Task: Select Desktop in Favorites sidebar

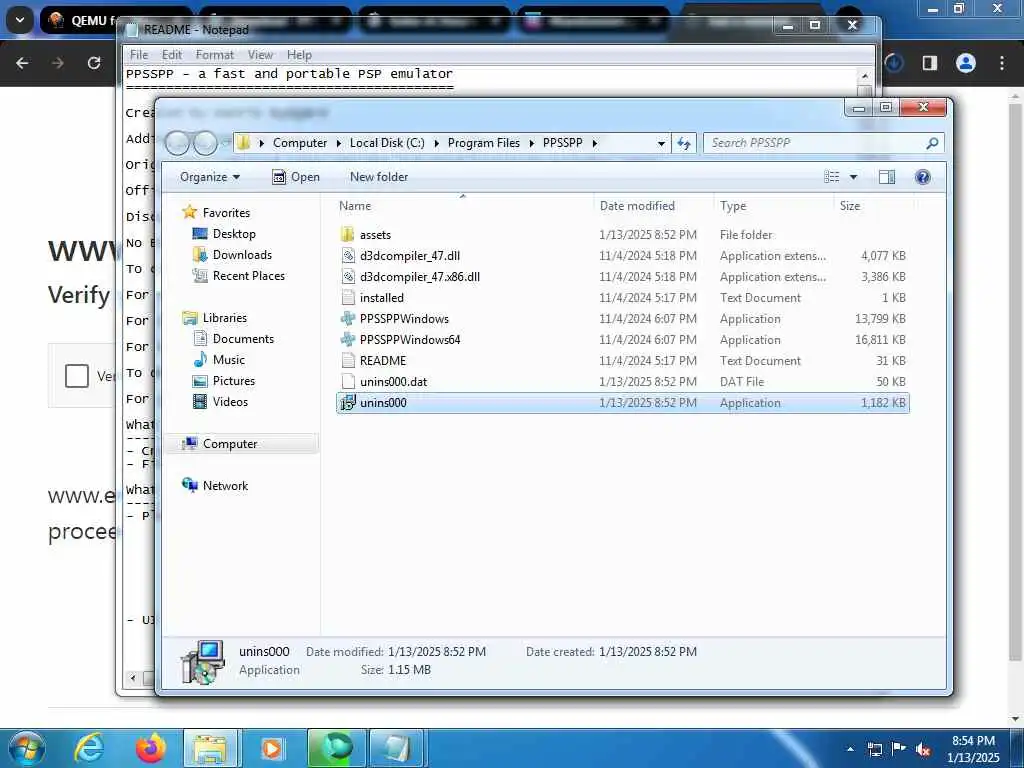Action: click(224, 234)
